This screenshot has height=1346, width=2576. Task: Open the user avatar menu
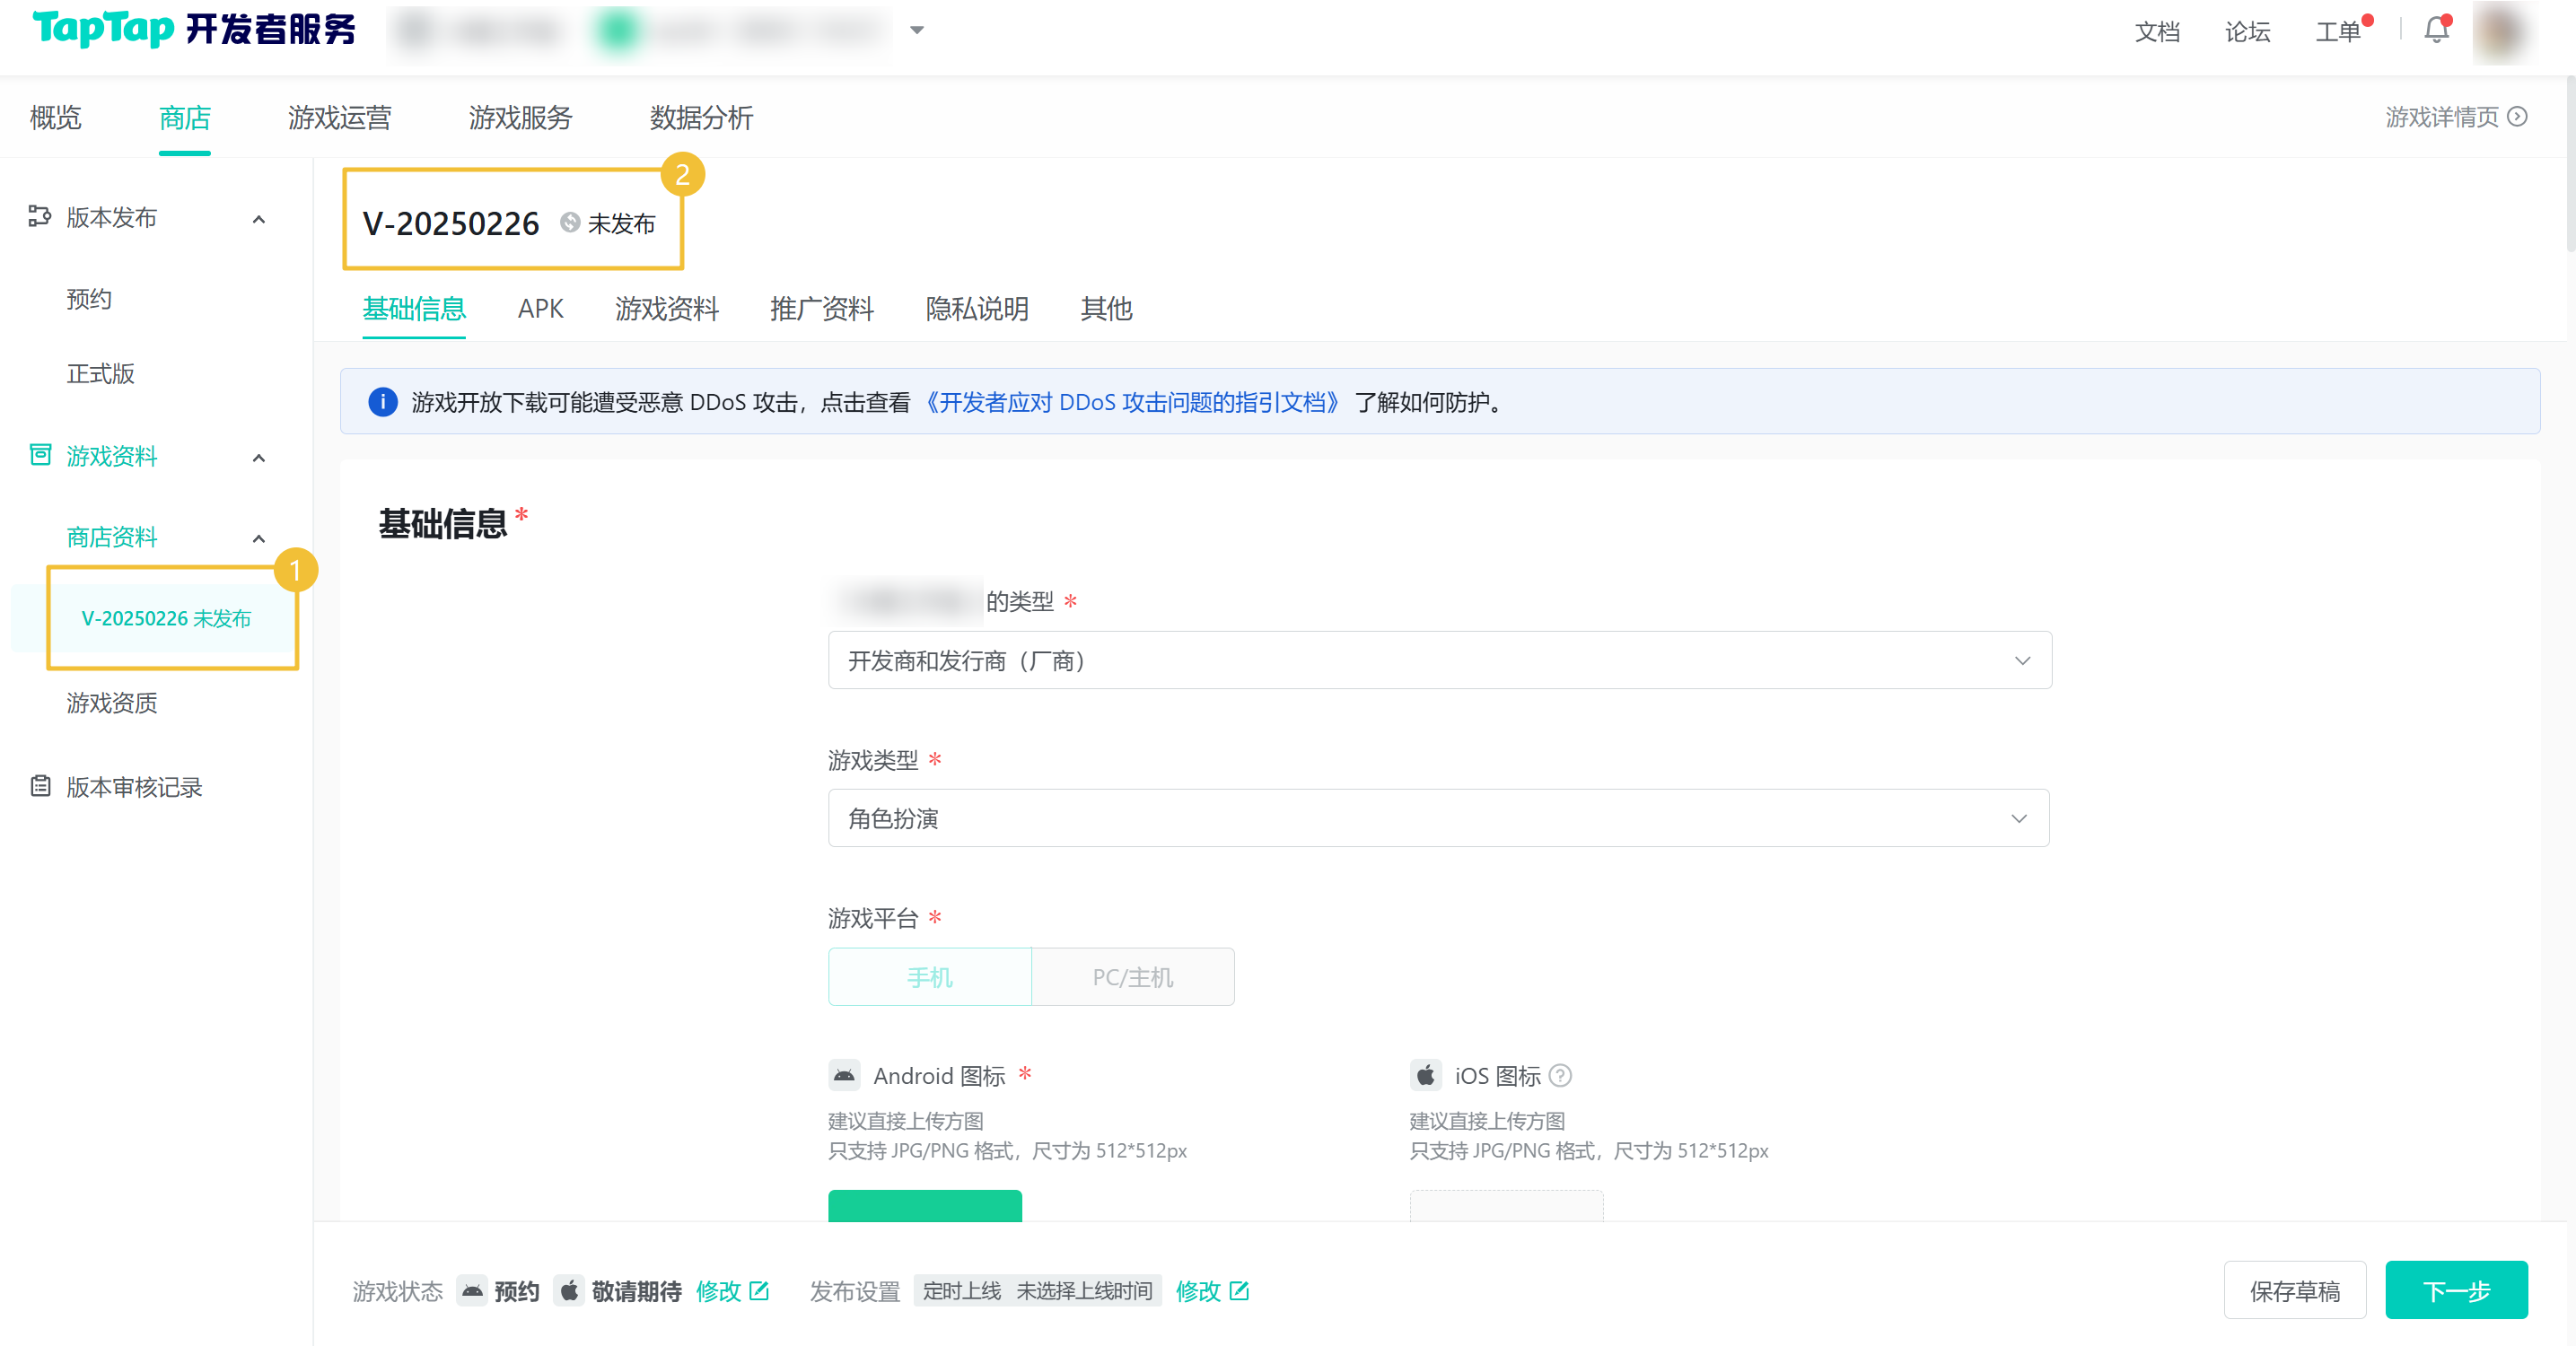click(2501, 31)
